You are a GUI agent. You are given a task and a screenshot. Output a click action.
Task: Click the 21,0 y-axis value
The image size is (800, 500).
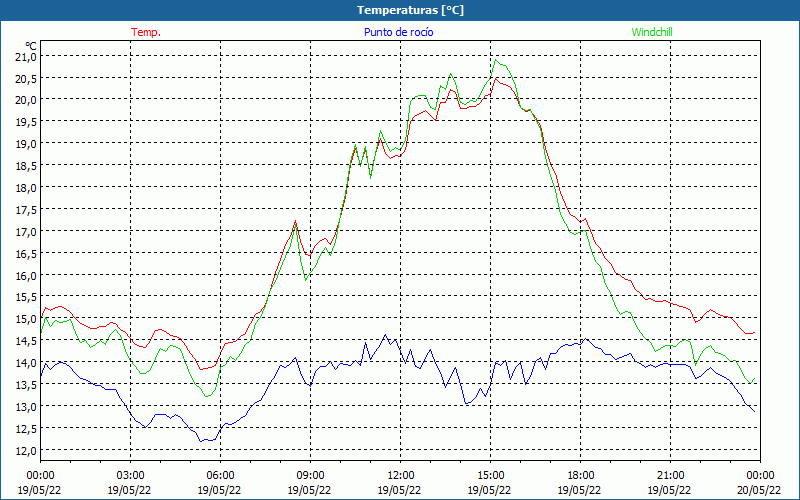(x=26, y=57)
